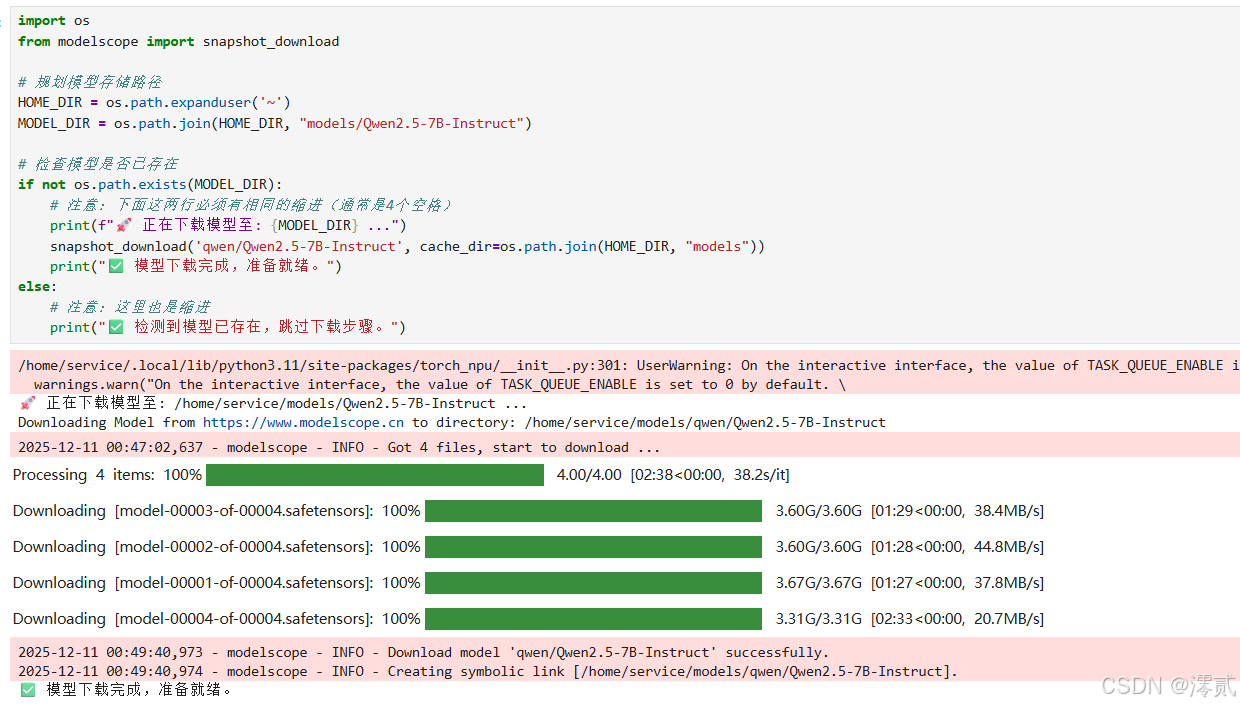Click the Processing 4 items progress bar
The width and height of the screenshot is (1240, 705).
[x=375, y=474]
